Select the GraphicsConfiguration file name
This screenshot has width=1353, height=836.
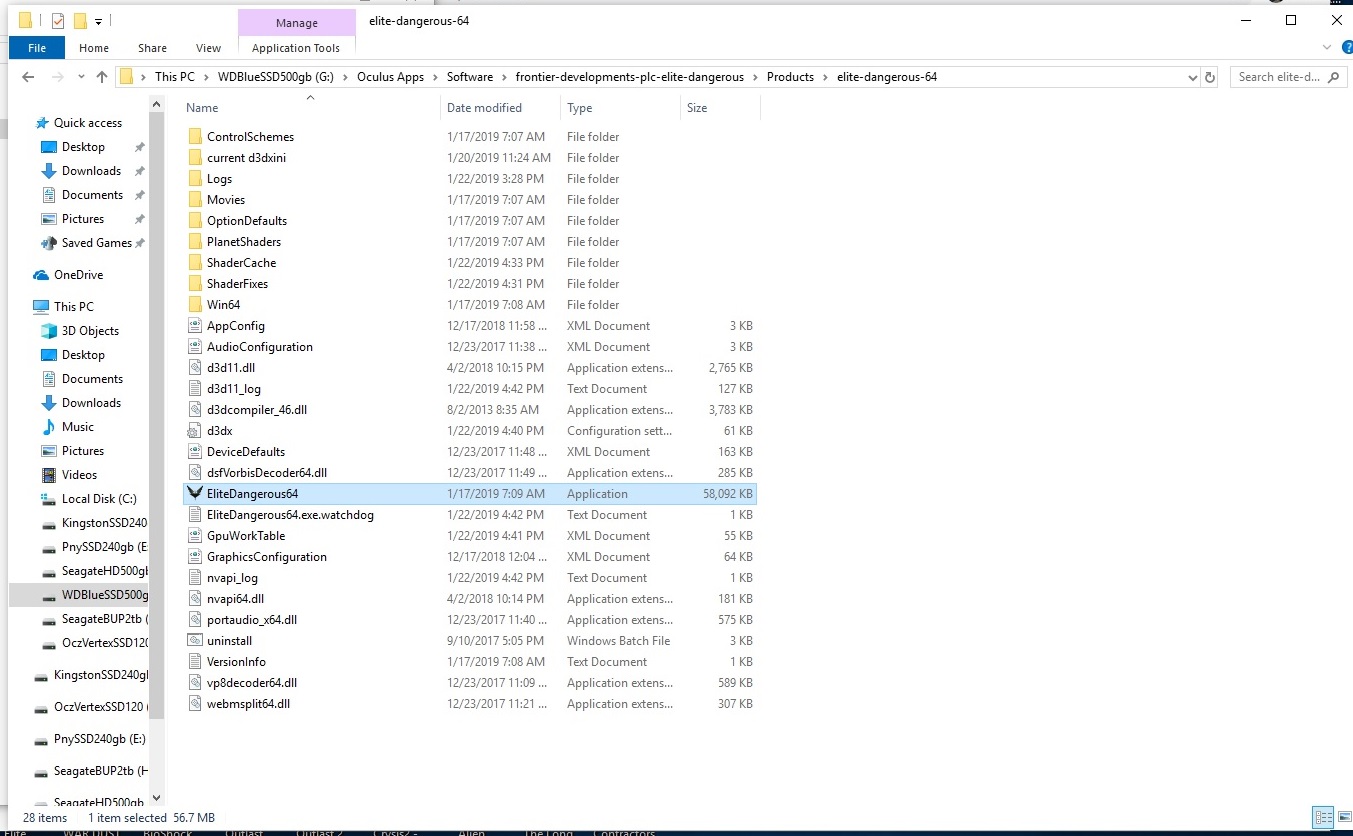266,556
